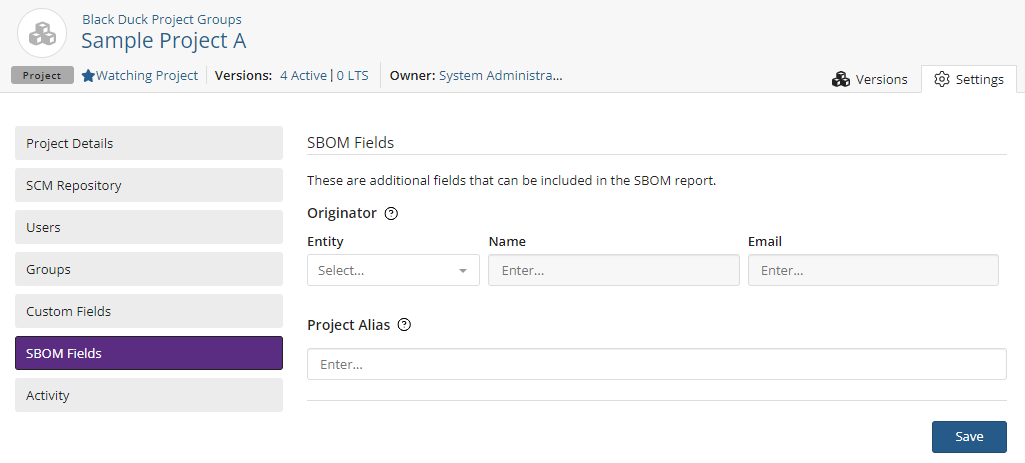Viewport: 1025px width, 463px height.
Task: Open the Users settings section
Action: (x=148, y=227)
